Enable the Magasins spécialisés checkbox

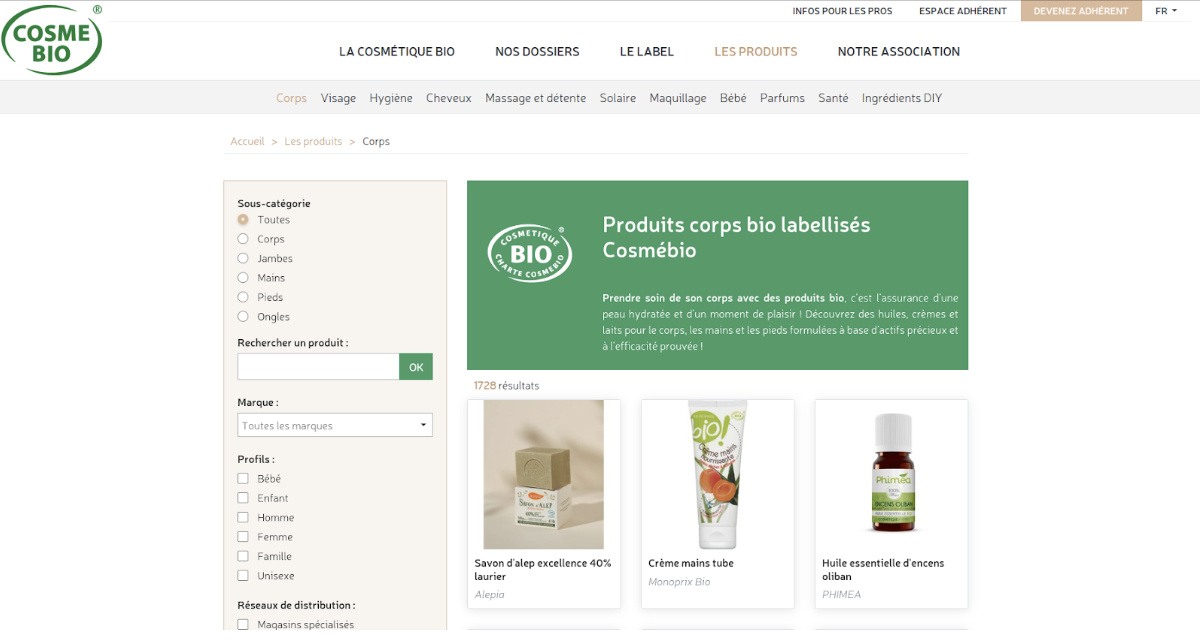click(x=243, y=624)
